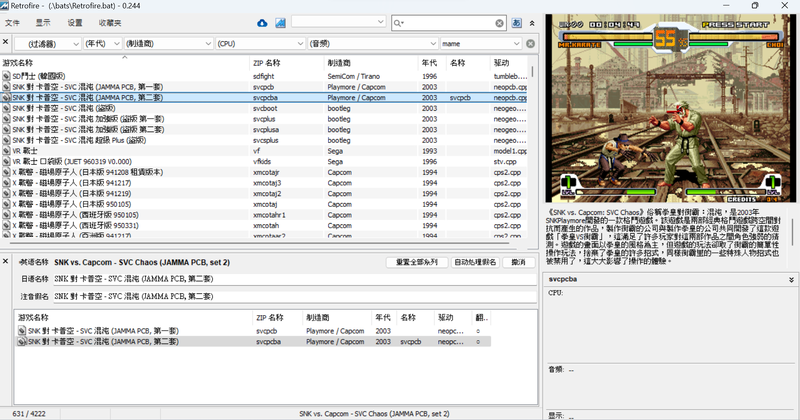The image size is (800, 420).
Task: Click the game icon of the sdfight row
Action: [6, 76]
